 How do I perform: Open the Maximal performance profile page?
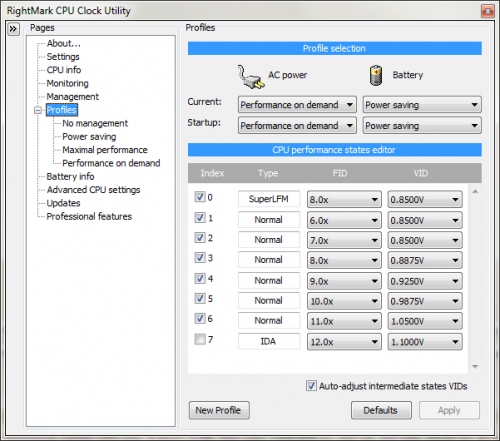[x=105, y=150]
